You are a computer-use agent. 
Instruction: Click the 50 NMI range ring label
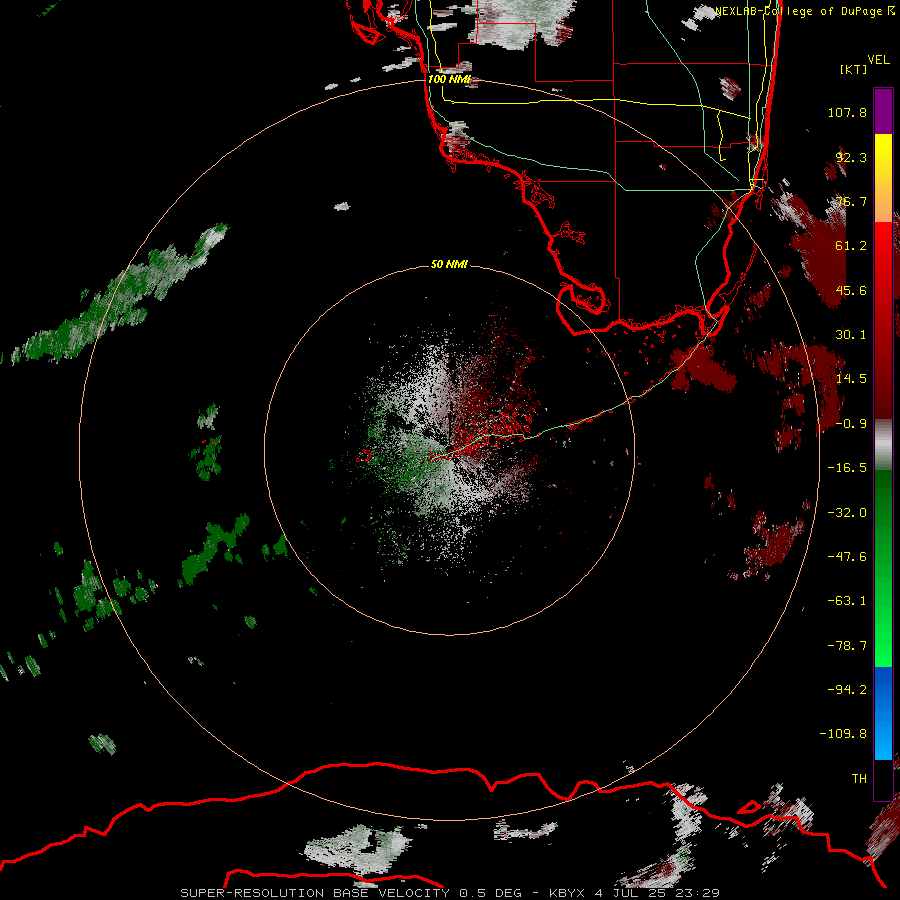pos(449,265)
